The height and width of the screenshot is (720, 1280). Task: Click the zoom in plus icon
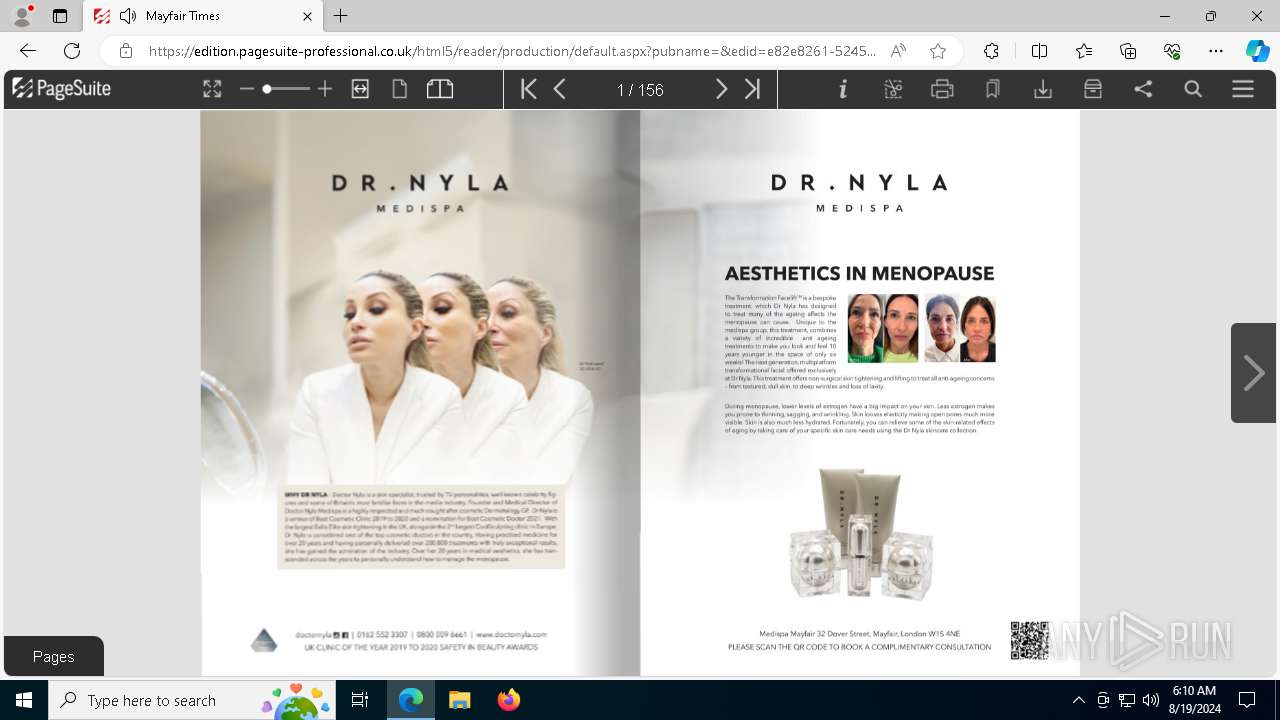pyautogui.click(x=324, y=89)
